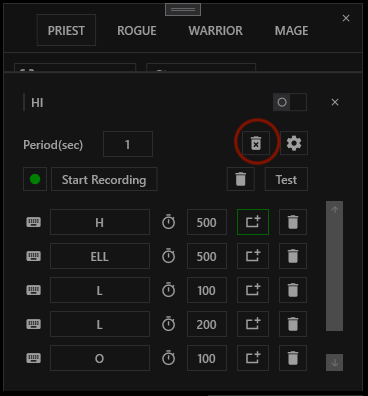The height and width of the screenshot is (396, 368).
Task: Delete the H row
Action: click(293, 222)
